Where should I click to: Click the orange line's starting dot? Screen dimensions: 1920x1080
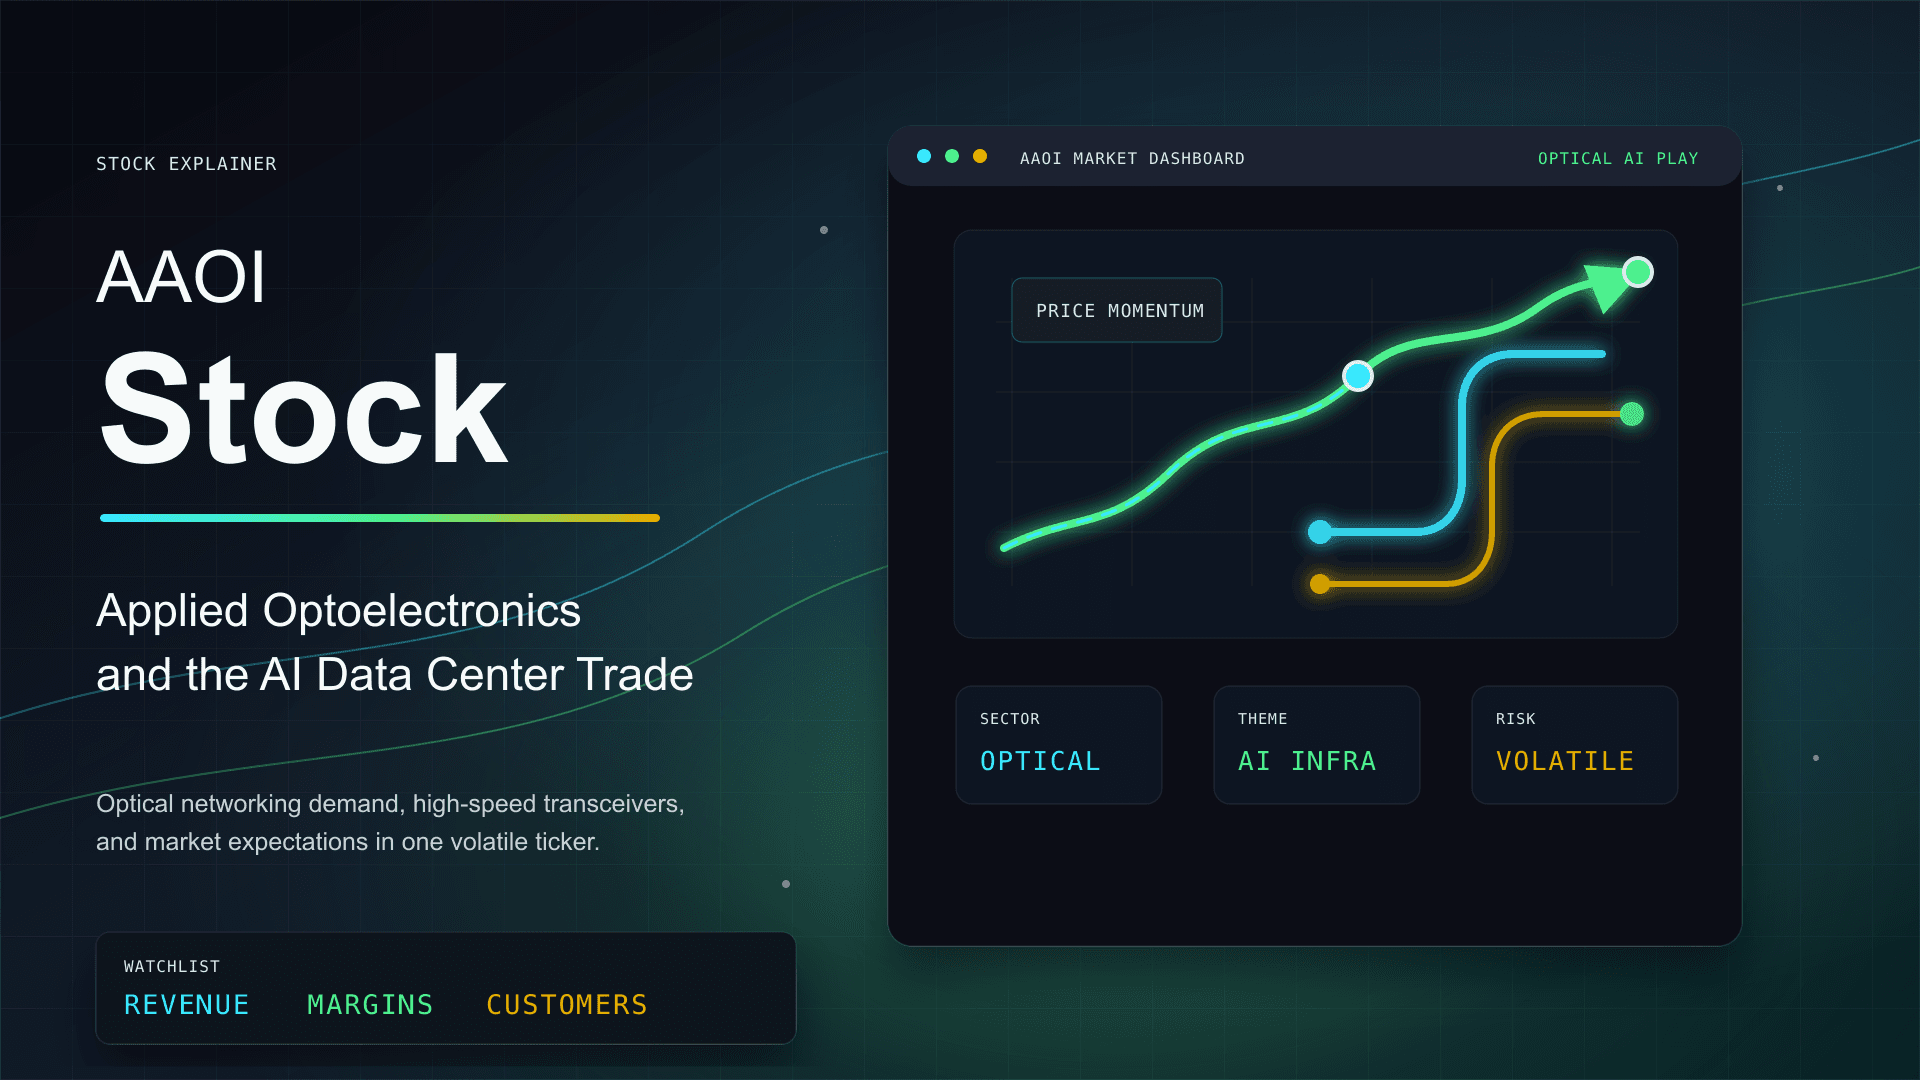(x=1320, y=584)
